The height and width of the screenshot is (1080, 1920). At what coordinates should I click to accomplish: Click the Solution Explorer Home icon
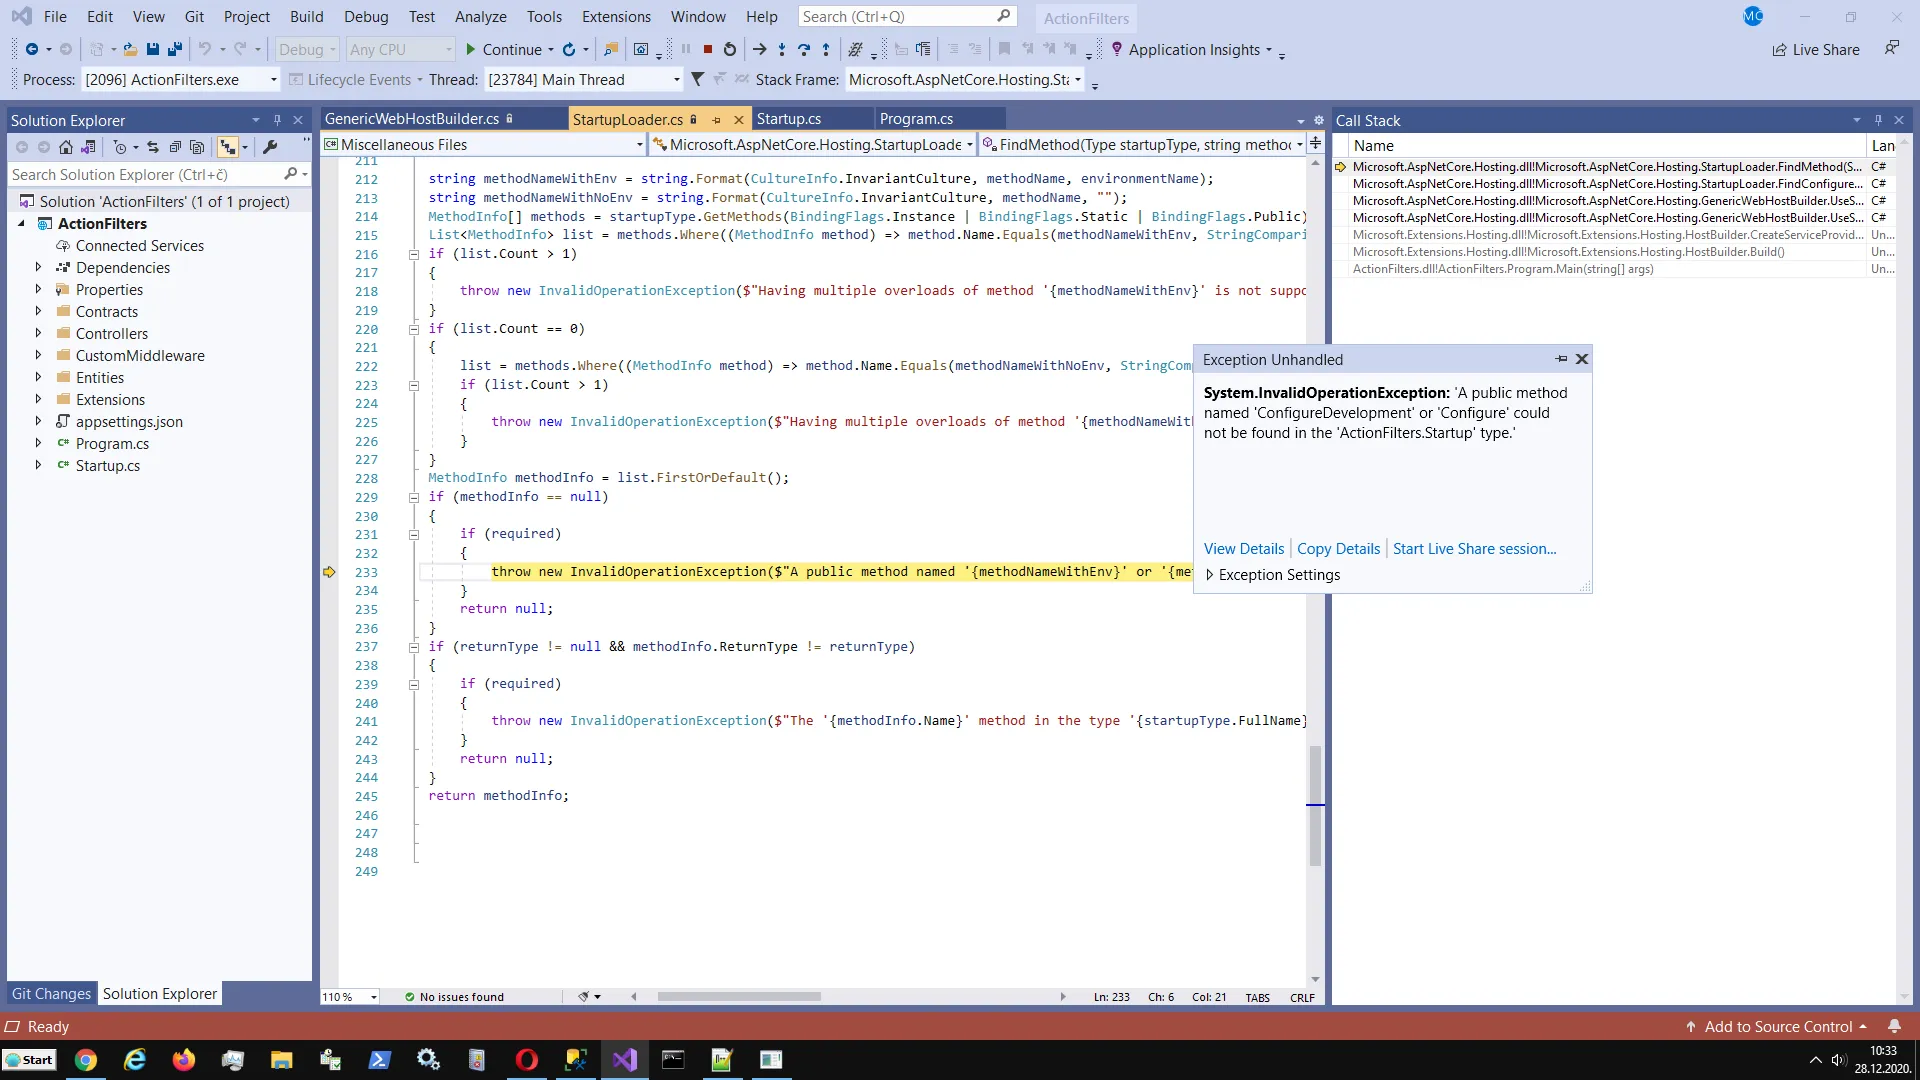click(x=66, y=147)
